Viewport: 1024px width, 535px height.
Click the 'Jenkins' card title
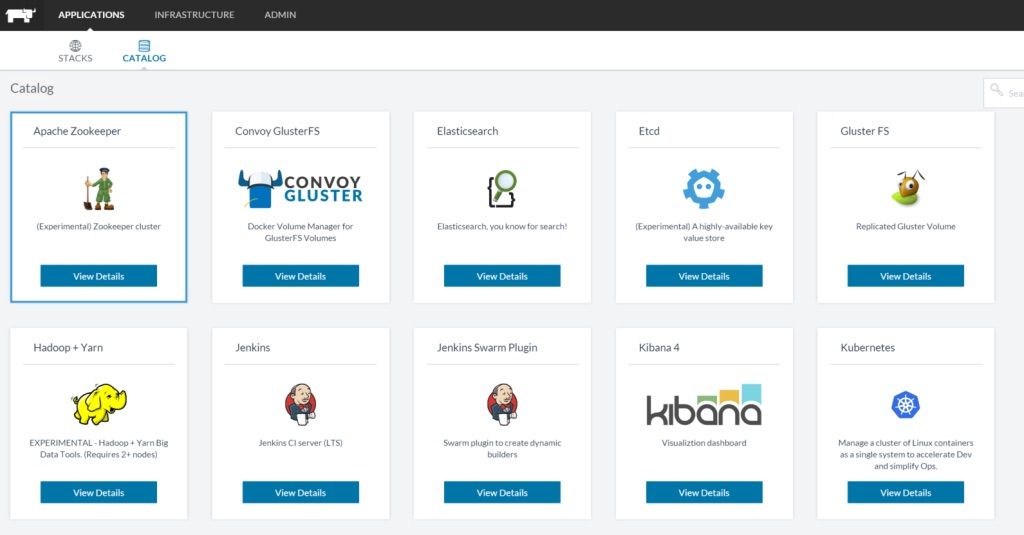pyautogui.click(x=253, y=347)
